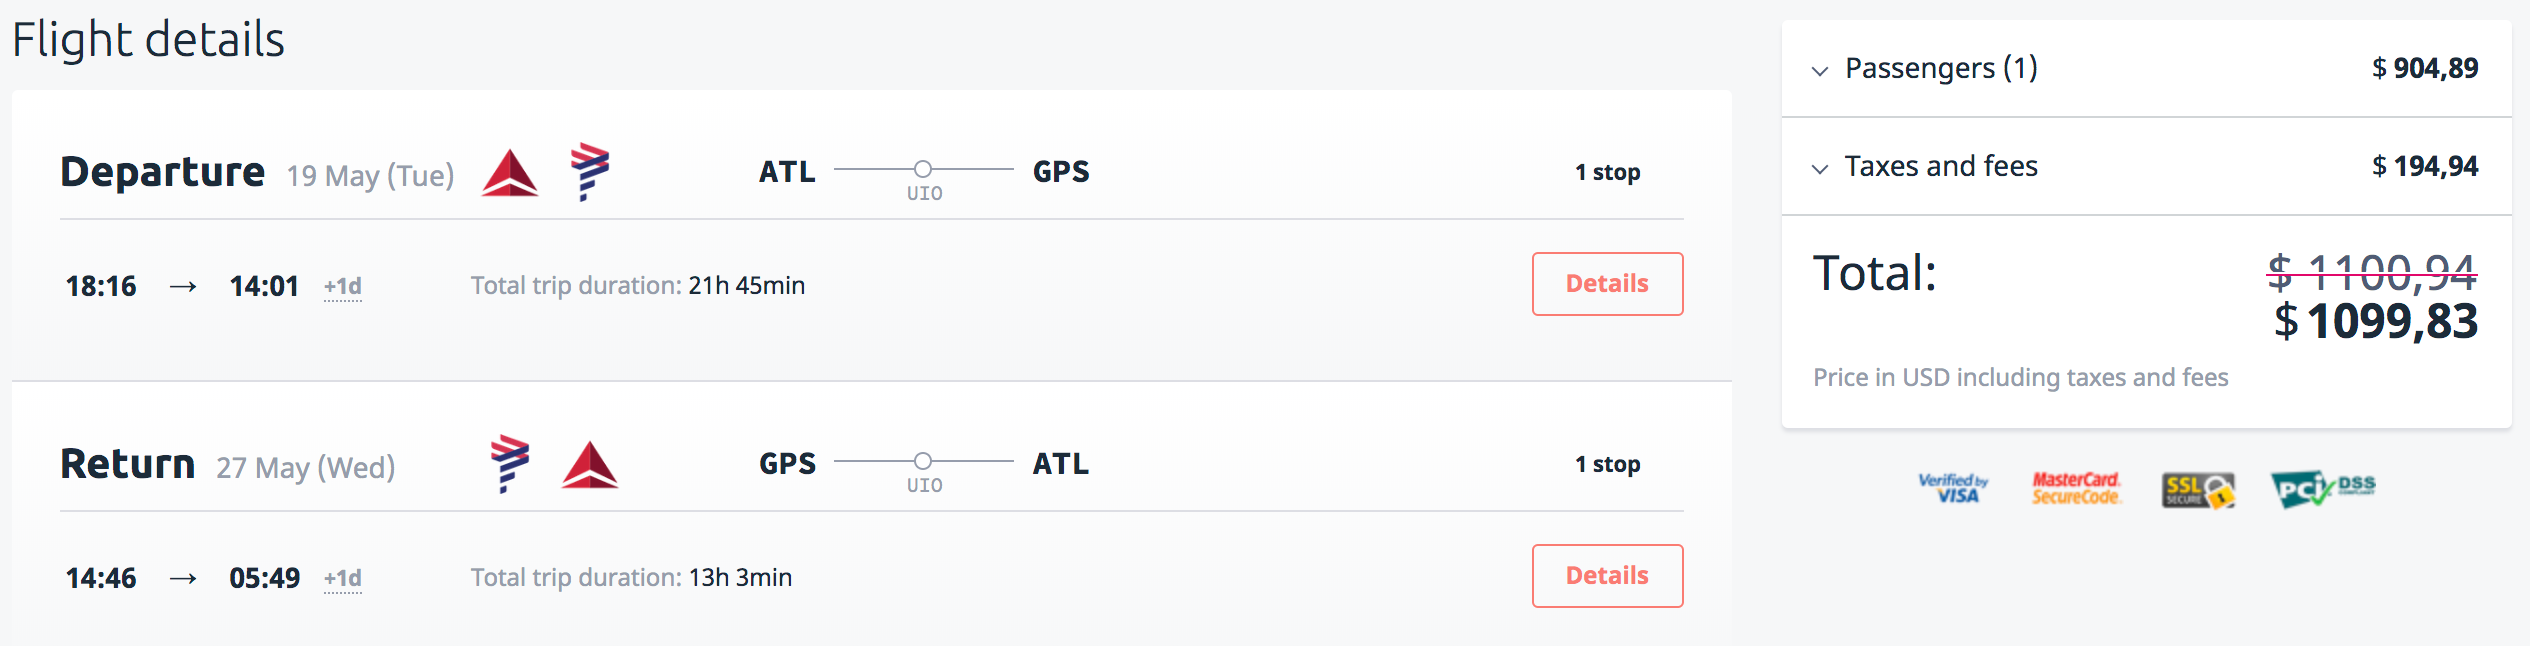
Task: Click the return +1d arrival indicator
Action: click(x=343, y=579)
